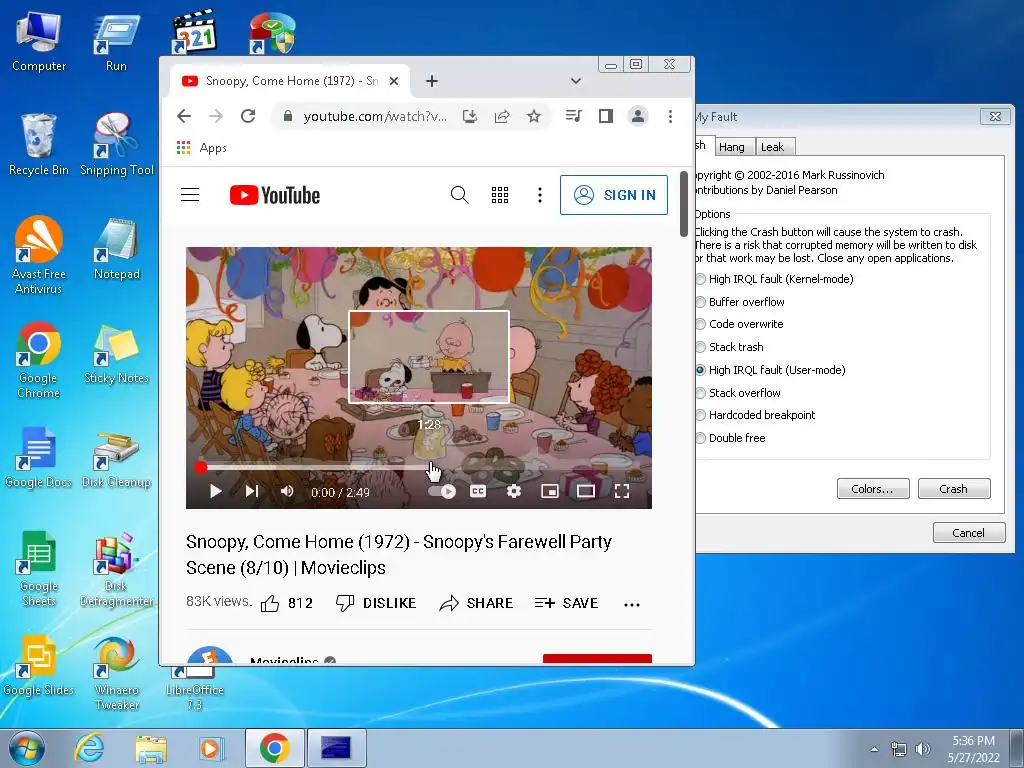Click the Chrome page scrollbar

coord(684,204)
